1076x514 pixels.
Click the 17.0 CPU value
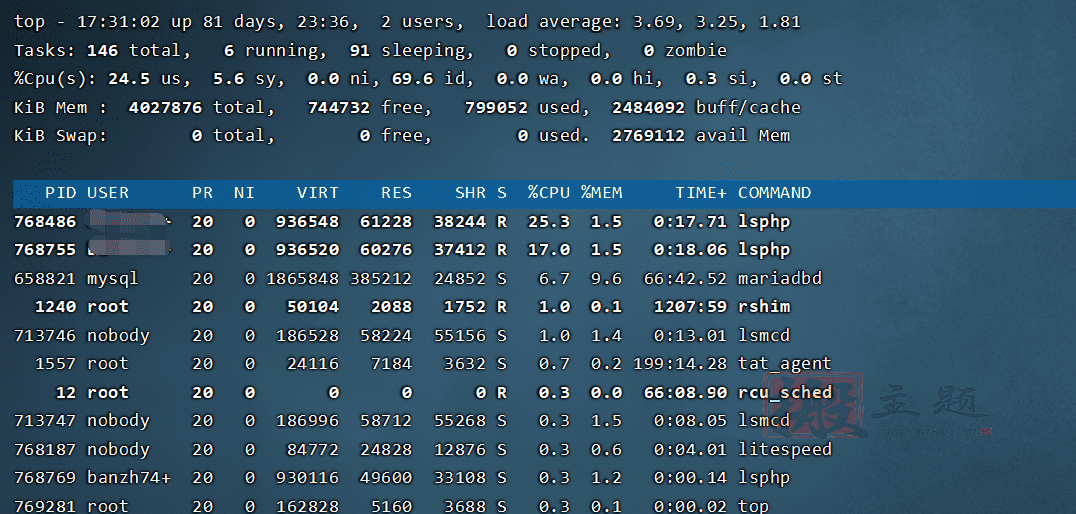pos(549,250)
